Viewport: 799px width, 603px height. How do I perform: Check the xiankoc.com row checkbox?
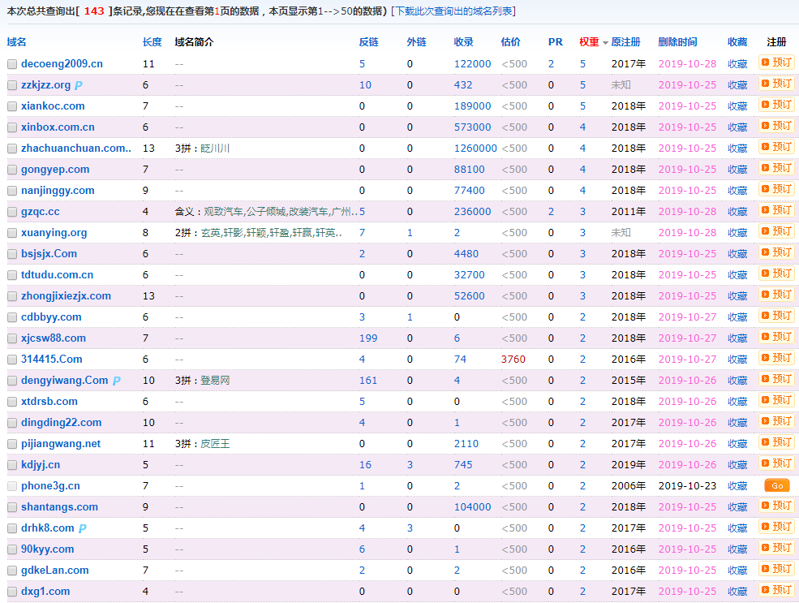click(x=12, y=107)
